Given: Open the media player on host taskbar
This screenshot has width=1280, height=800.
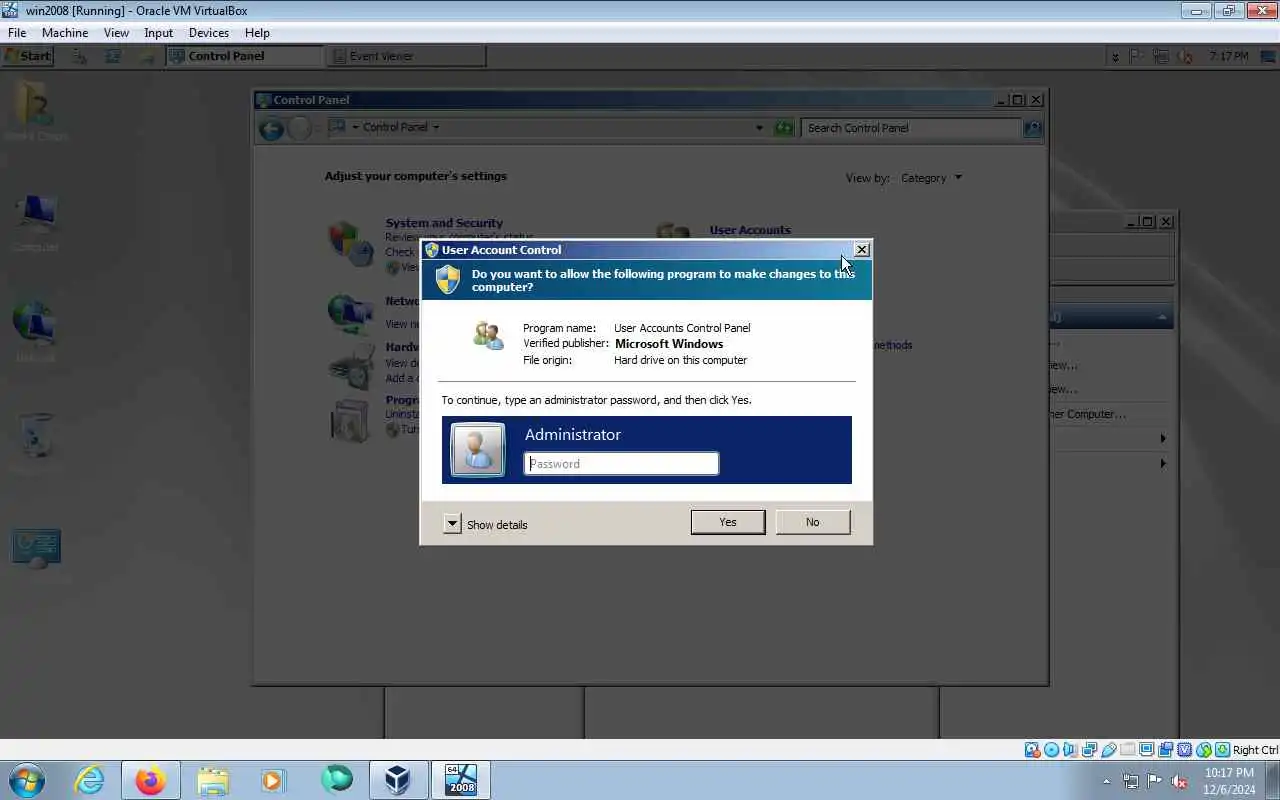Looking at the screenshot, I should [x=274, y=780].
